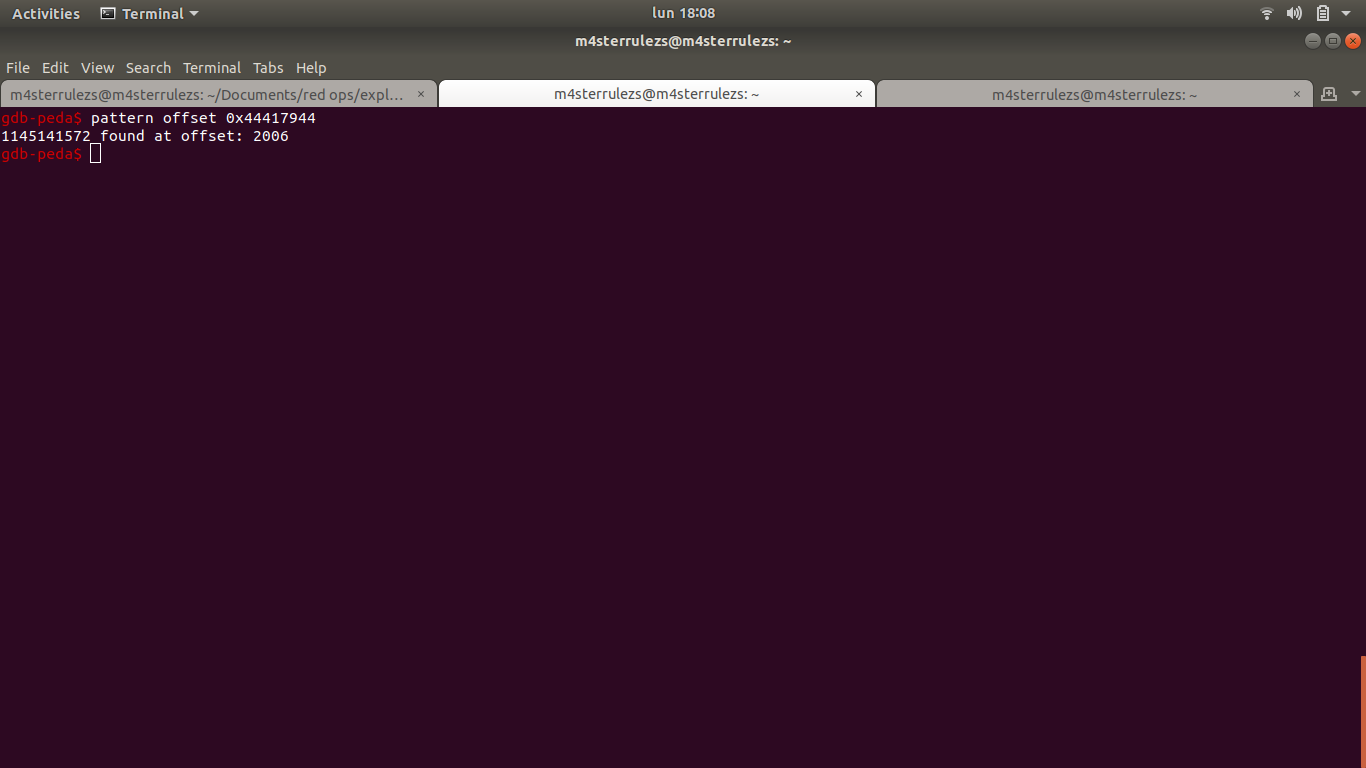This screenshot has height=768, width=1366.
Task: Click the terminal cursor at last prompt
Action: pyautogui.click(x=95, y=154)
